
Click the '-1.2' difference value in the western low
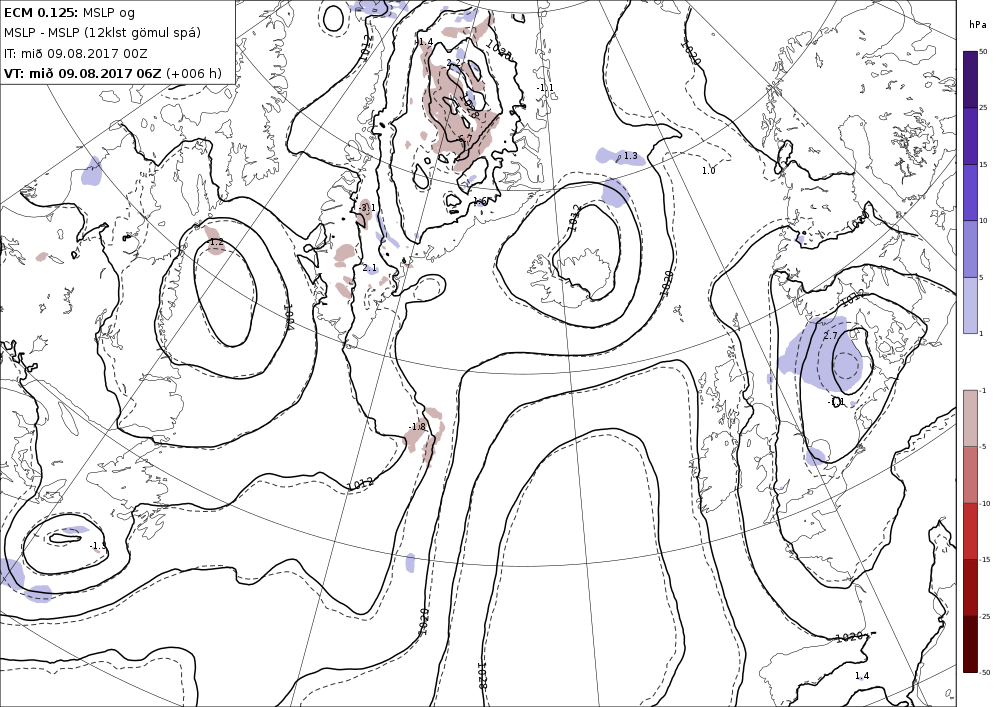pyautogui.click(x=217, y=242)
